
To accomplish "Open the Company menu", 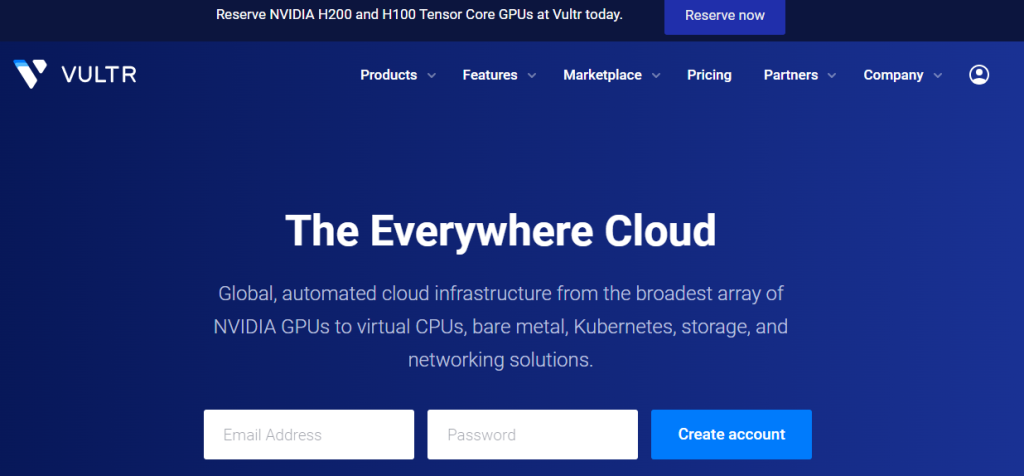I will (x=893, y=75).
